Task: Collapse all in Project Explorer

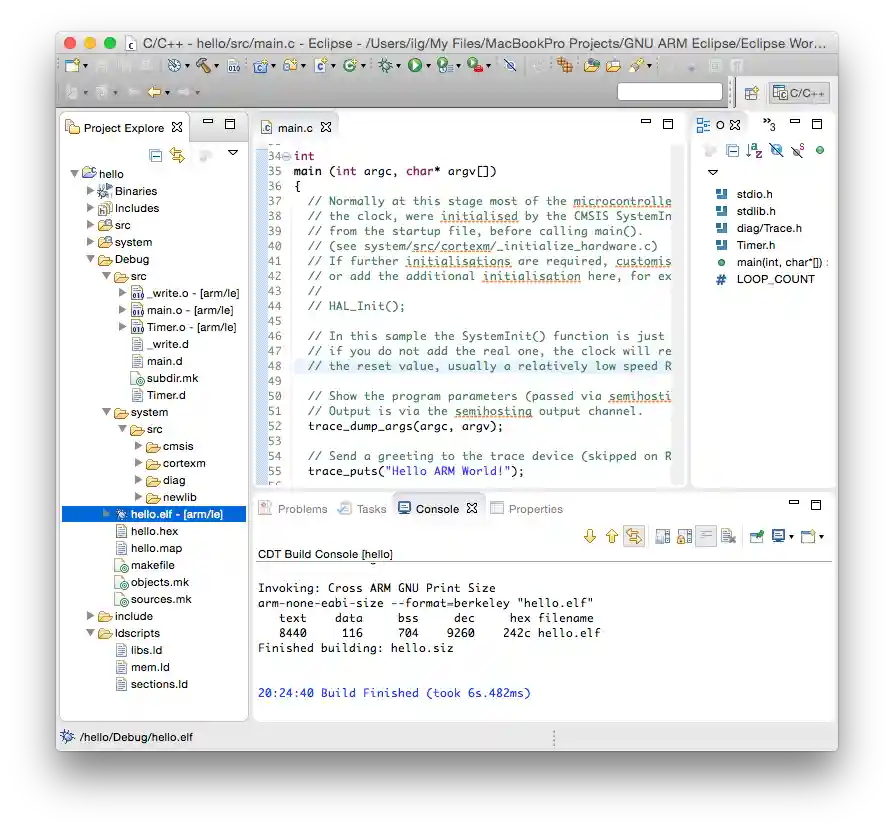Action: pyautogui.click(x=156, y=155)
